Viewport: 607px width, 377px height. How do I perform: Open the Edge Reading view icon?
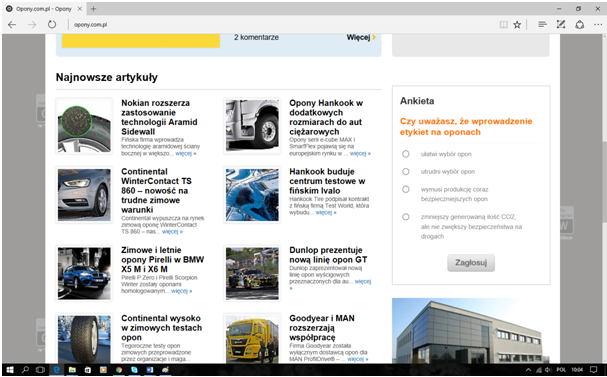[x=503, y=25]
